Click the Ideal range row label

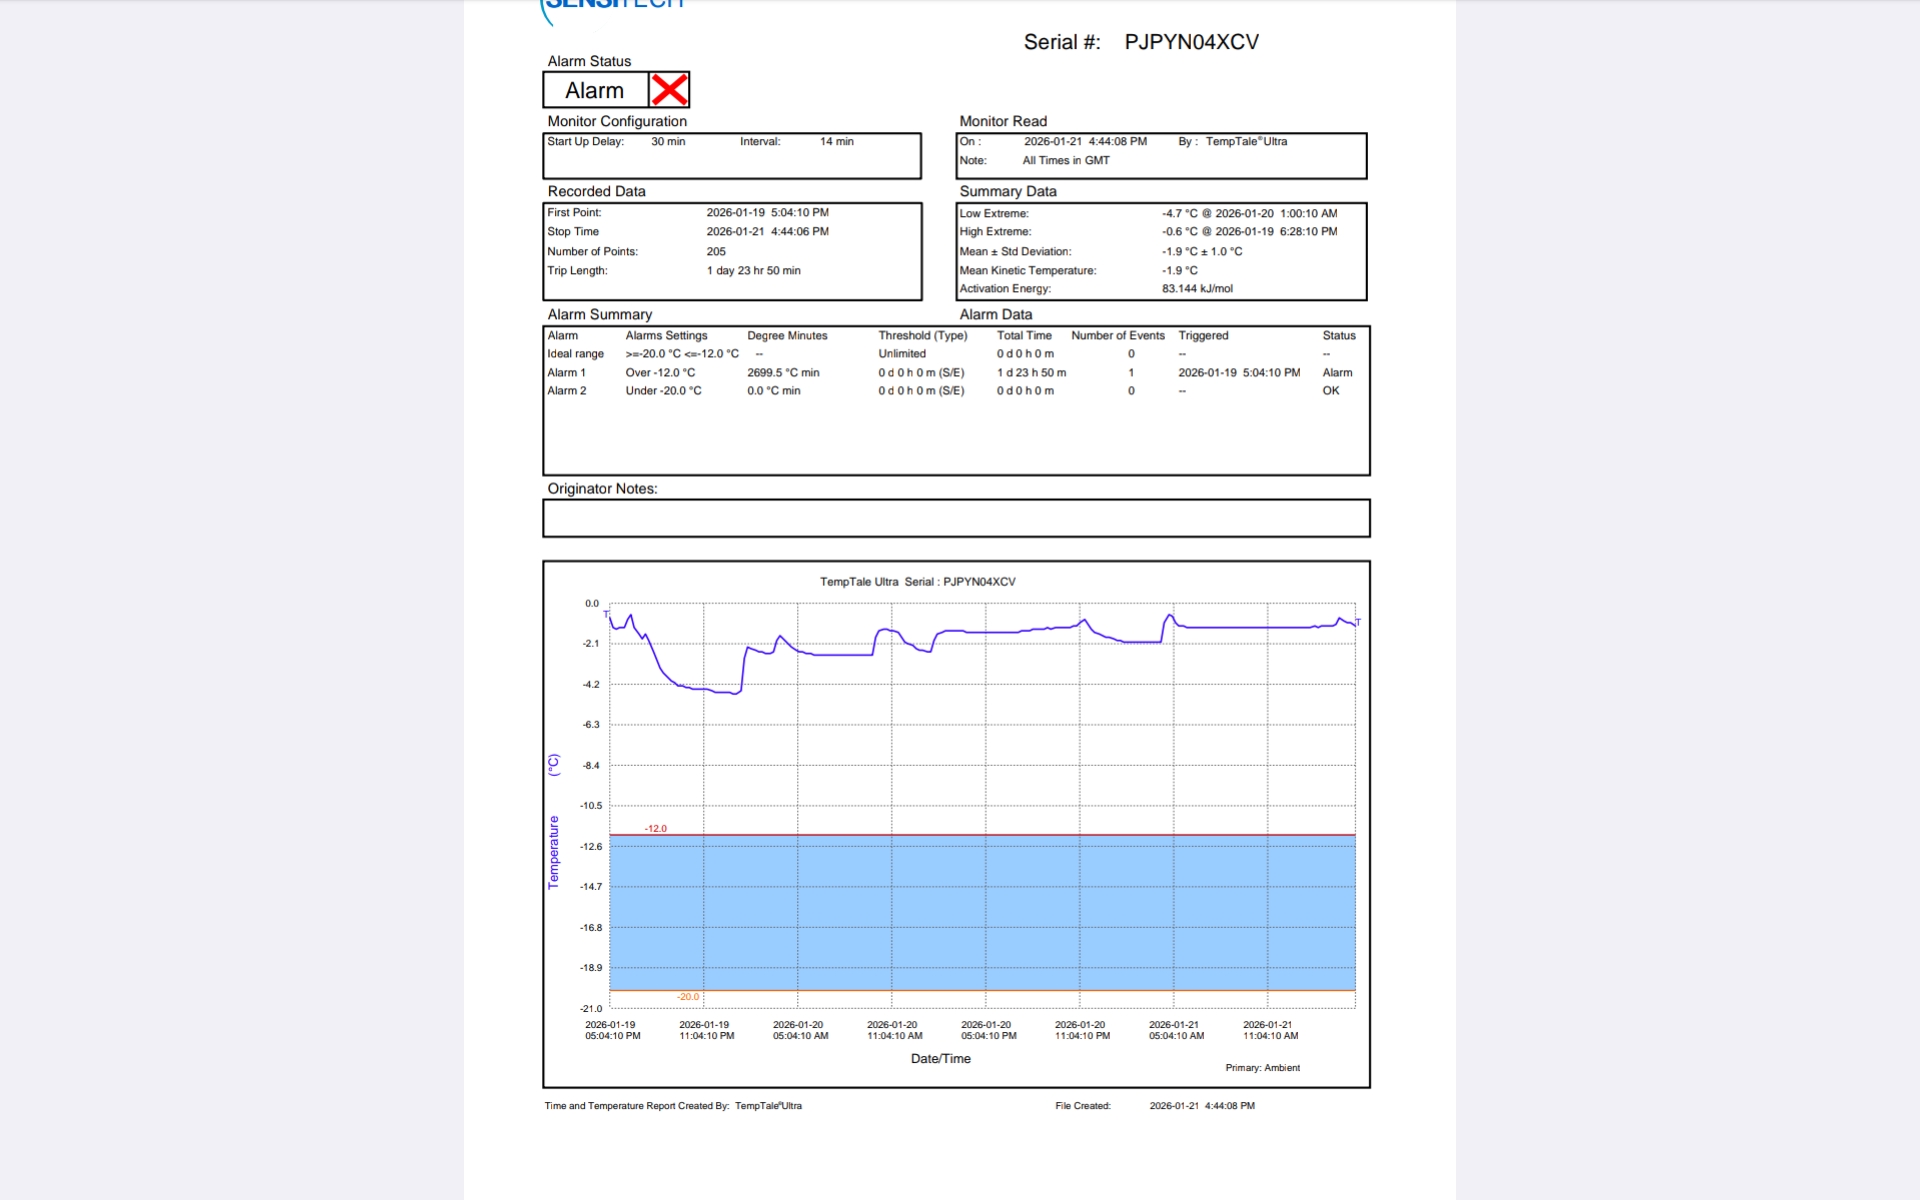[x=575, y=354]
